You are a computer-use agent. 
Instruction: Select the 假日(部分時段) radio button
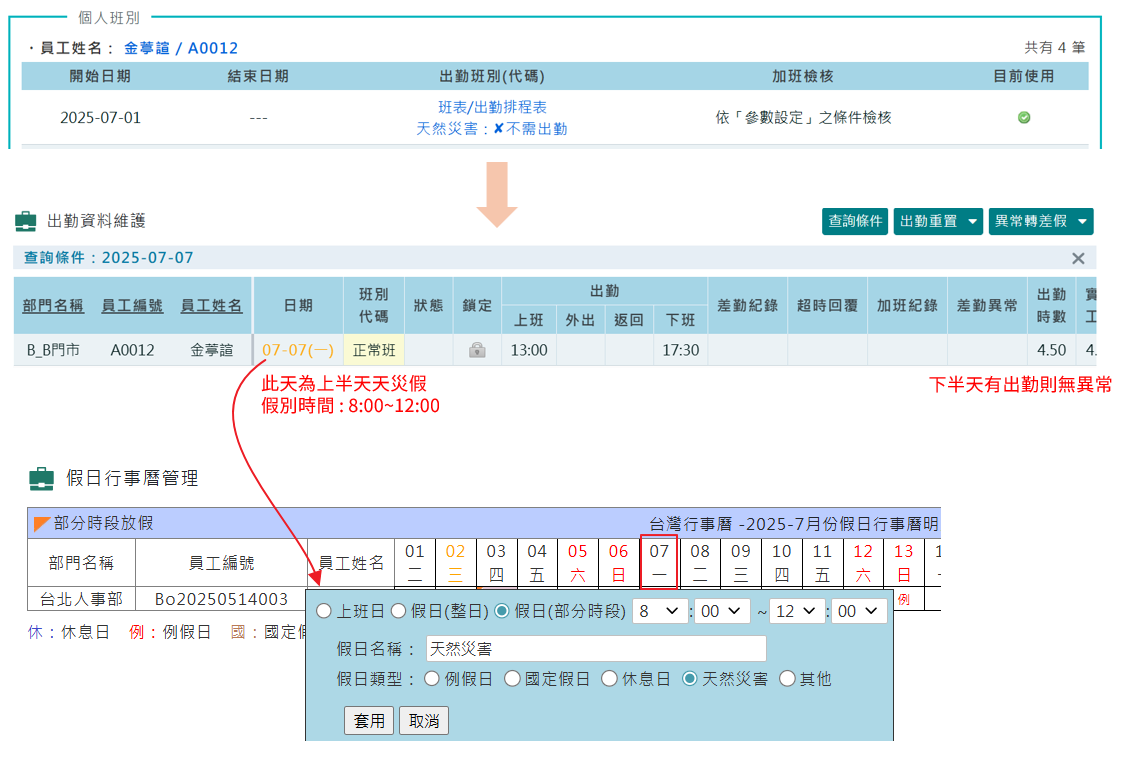[501, 611]
